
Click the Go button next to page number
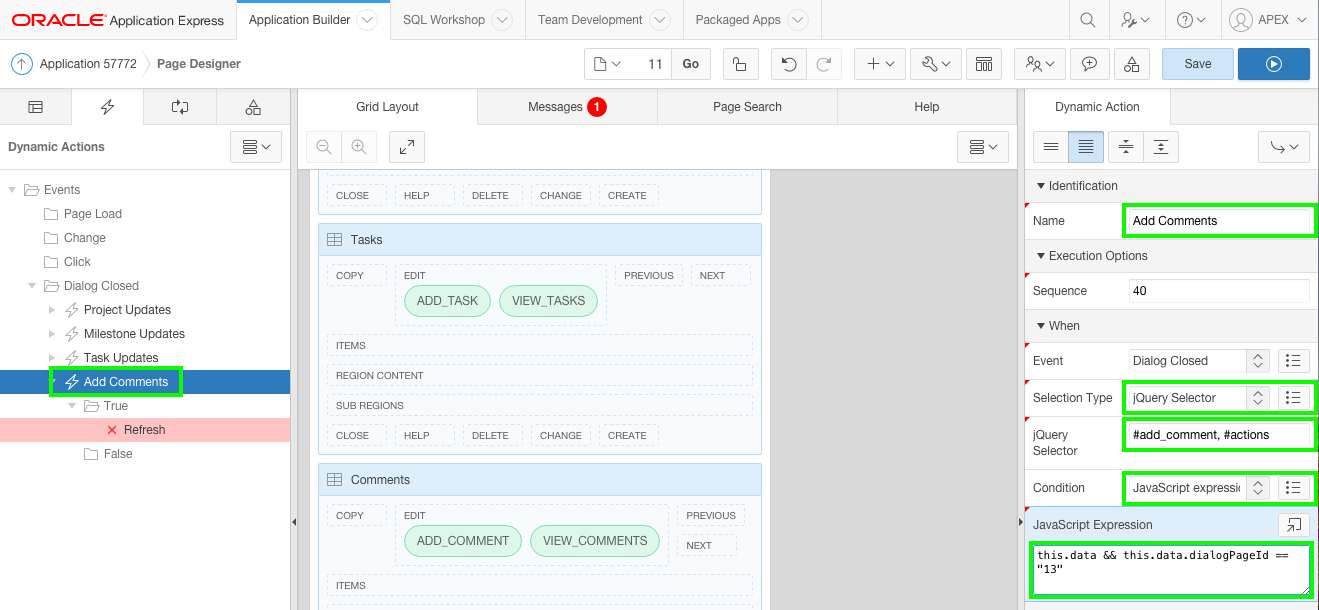(x=690, y=63)
